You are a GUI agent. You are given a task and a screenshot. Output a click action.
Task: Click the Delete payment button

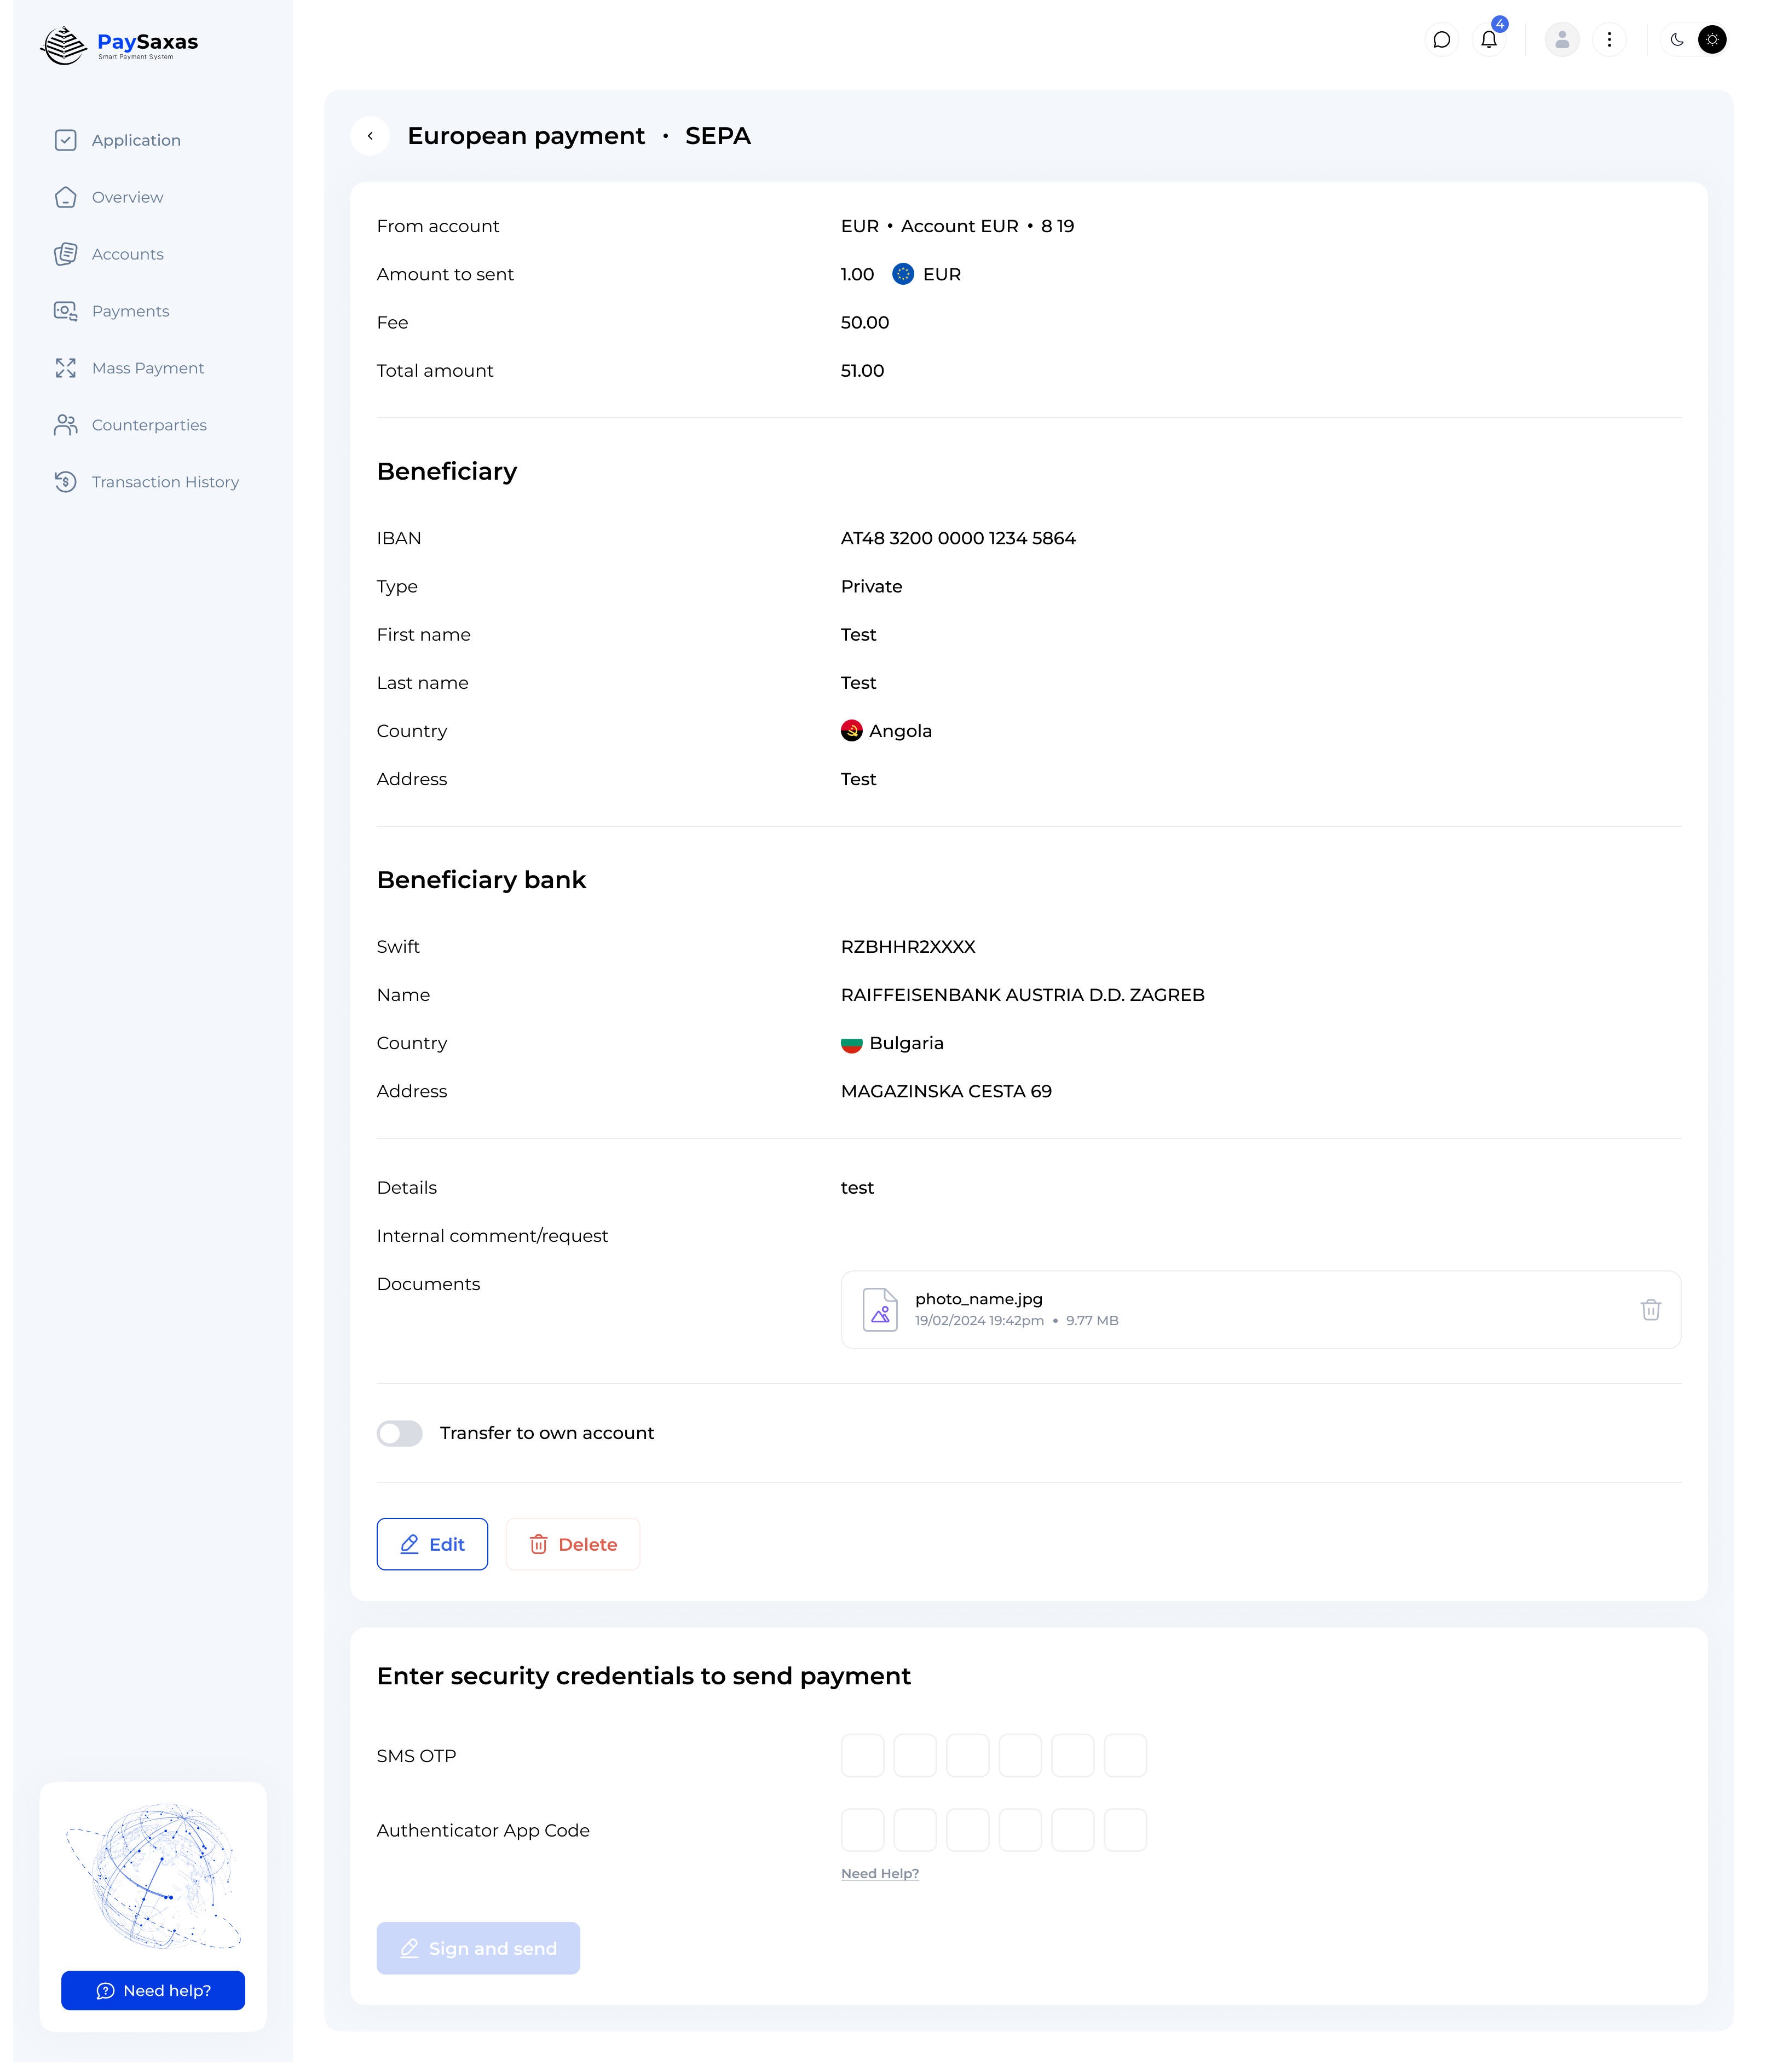click(573, 1544)
